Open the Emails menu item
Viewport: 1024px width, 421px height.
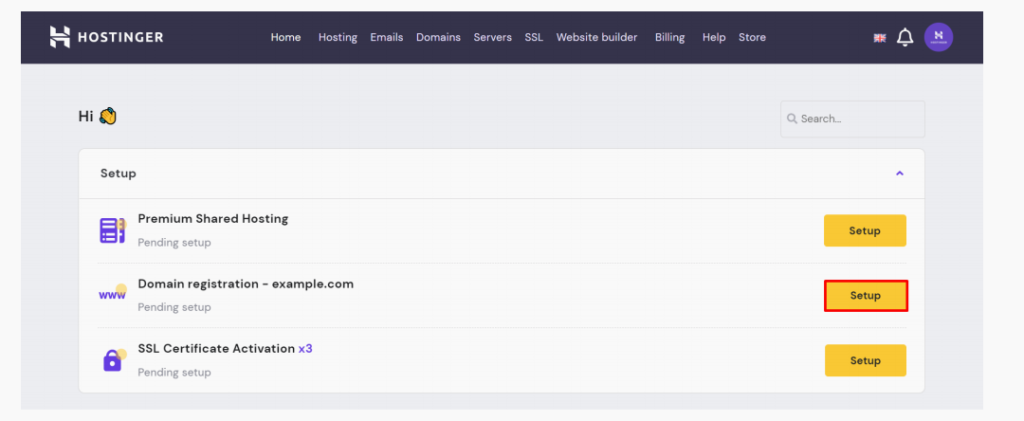pyautogui.click(x=386, y=38)
